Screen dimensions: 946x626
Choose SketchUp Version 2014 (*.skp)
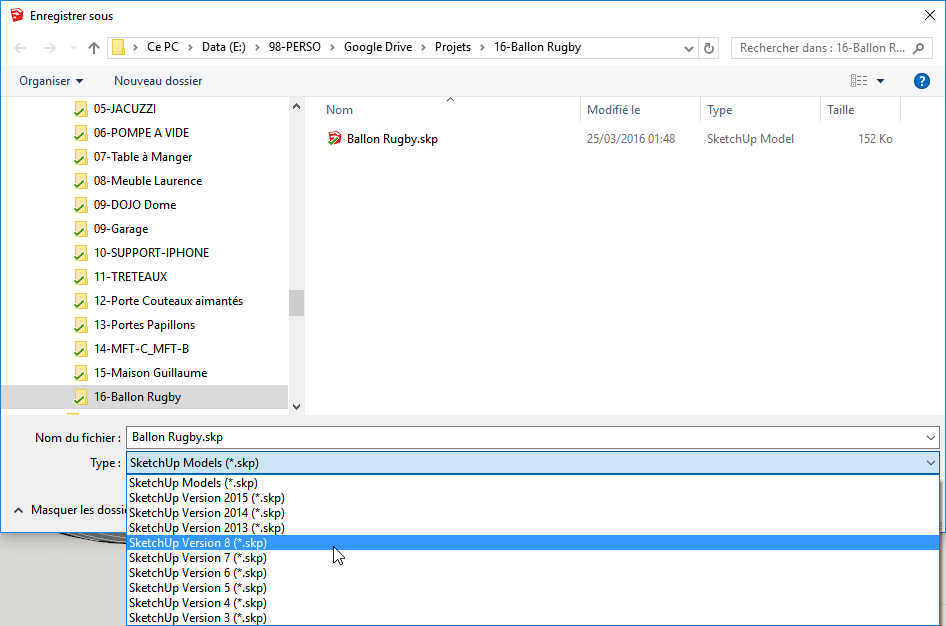click(x=533, y=513)
